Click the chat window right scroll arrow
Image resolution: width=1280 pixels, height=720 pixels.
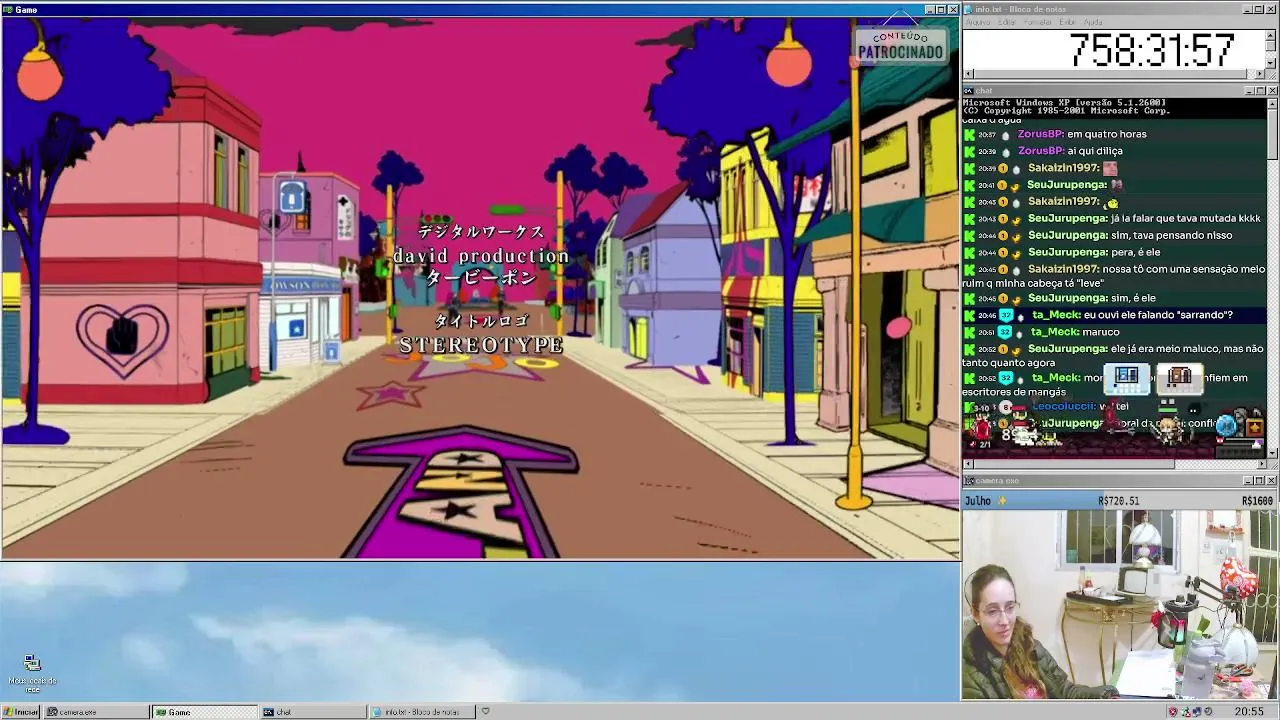[1261, 464]
